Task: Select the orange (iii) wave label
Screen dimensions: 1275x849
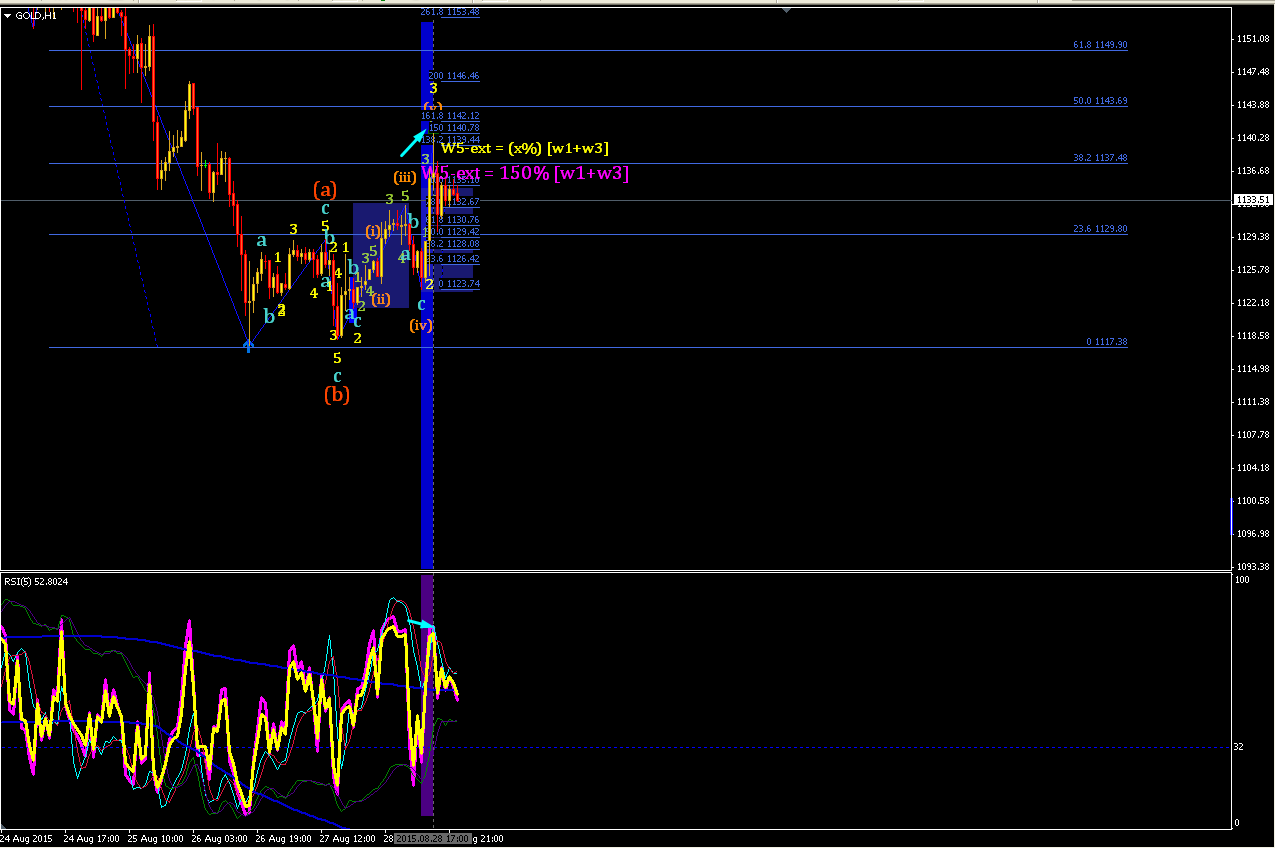Action: point(405,177)
